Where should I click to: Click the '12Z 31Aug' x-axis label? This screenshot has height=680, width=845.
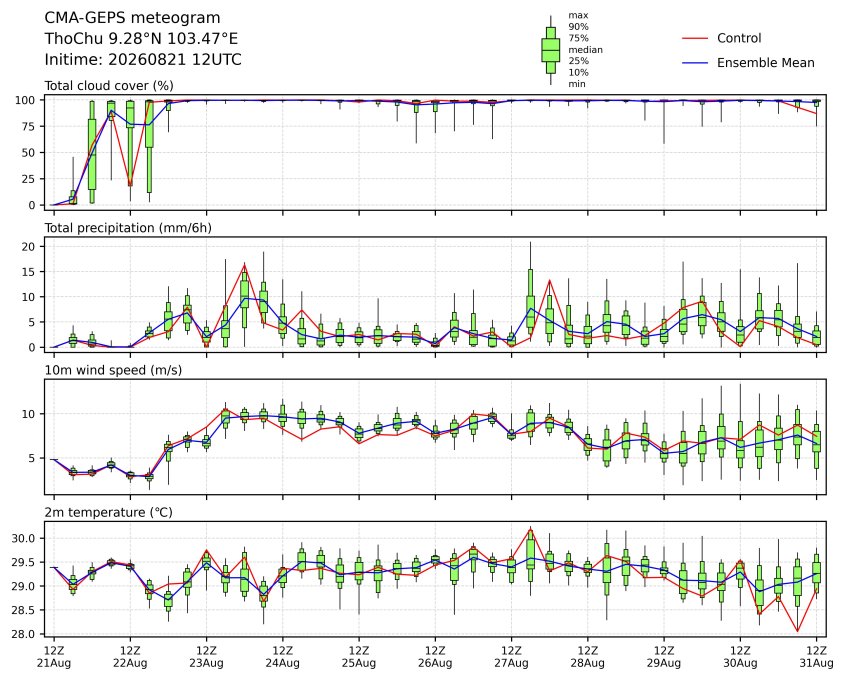(816, 657)
